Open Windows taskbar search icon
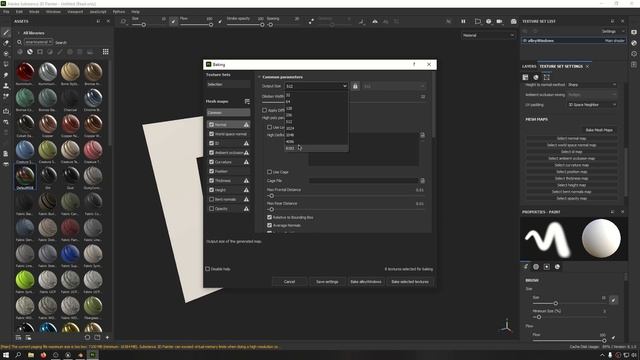 point(18,355)
